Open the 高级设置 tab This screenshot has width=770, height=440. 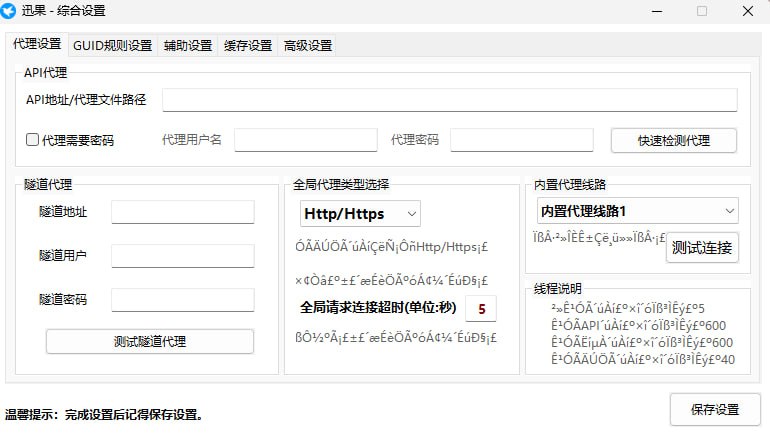(x=308, y=46)
